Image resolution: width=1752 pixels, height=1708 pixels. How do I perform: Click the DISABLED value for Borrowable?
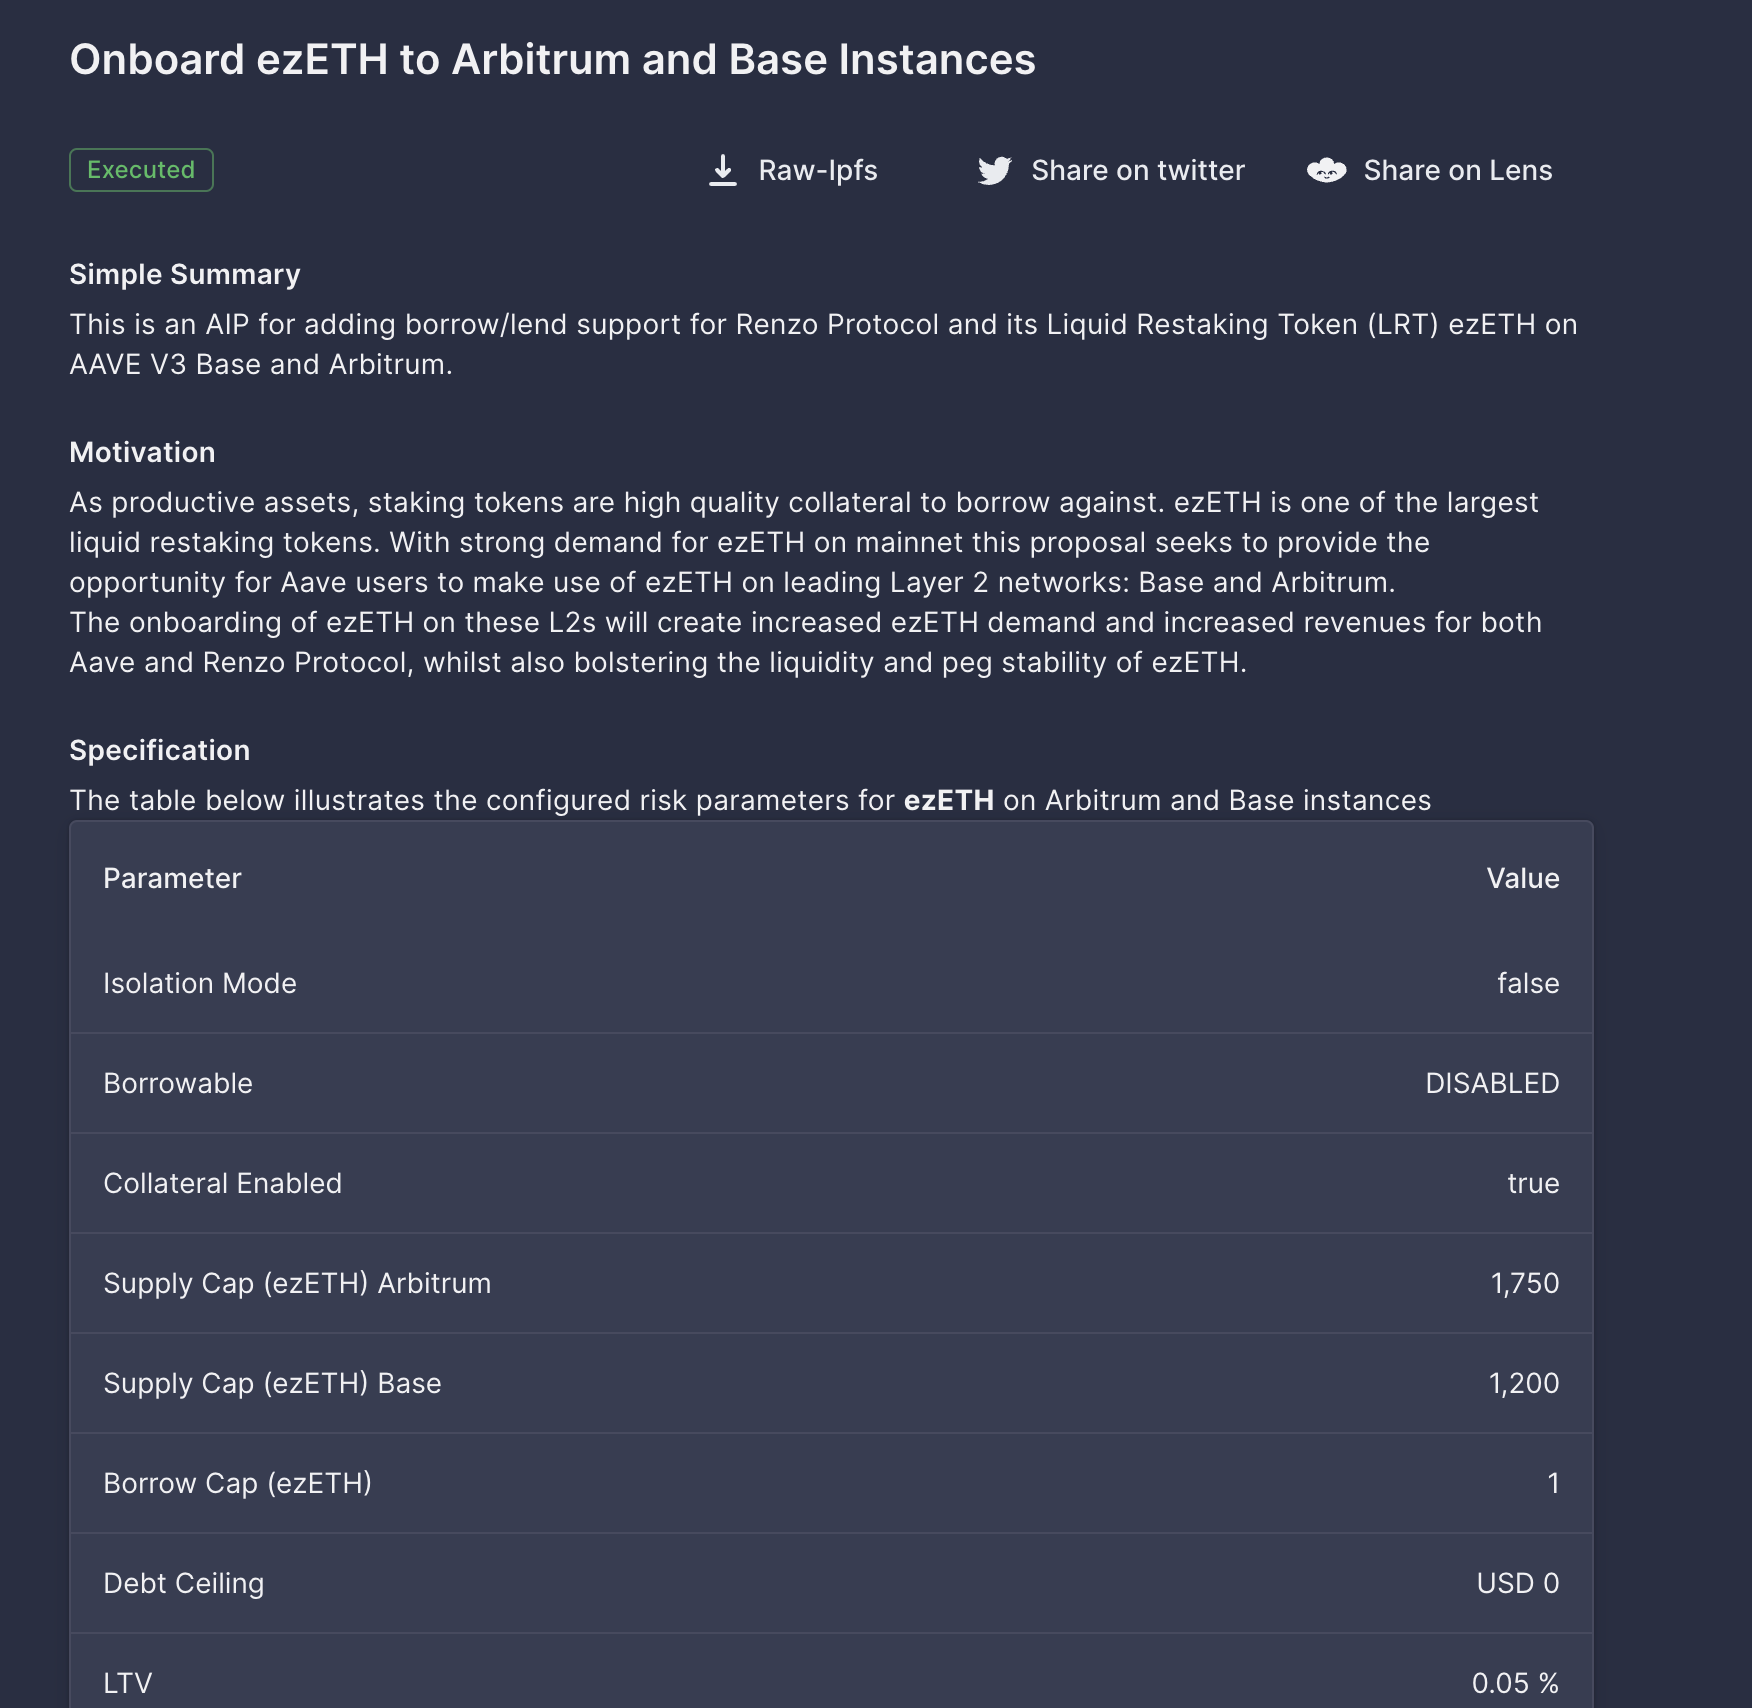[x=1491, y=1083]
